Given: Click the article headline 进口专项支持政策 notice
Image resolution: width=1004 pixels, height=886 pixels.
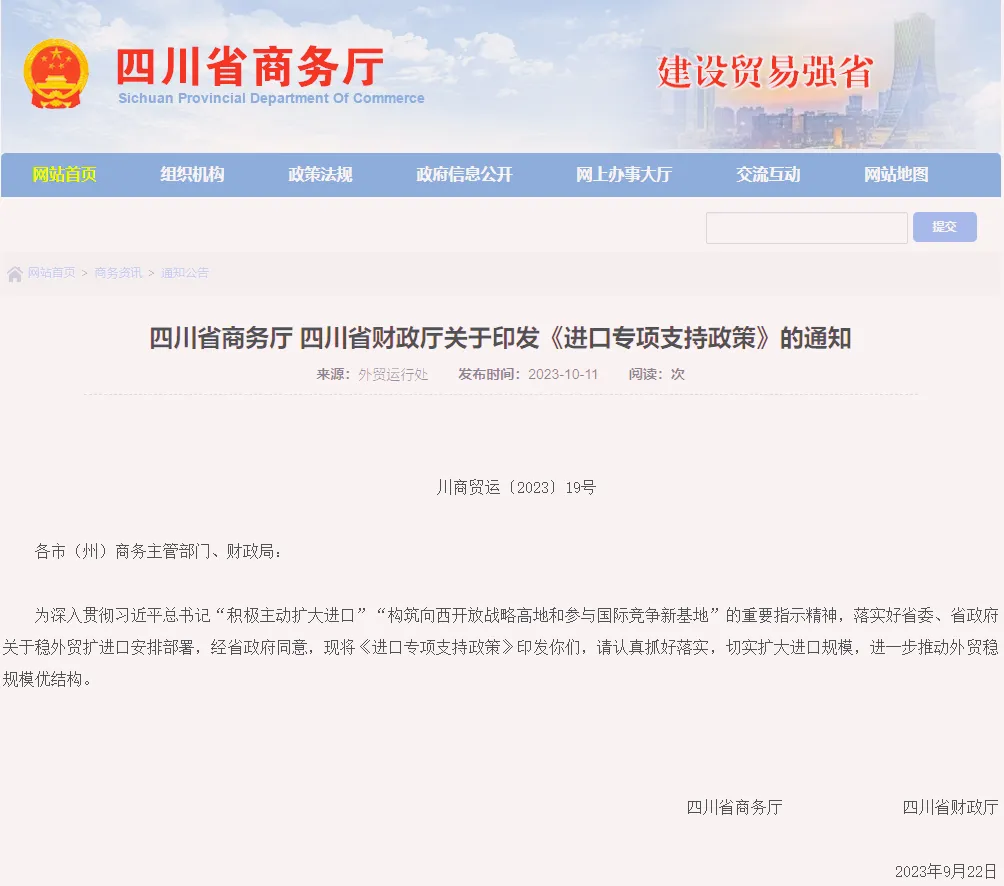Looking at the screenshot, I should (x=500, y=338).
